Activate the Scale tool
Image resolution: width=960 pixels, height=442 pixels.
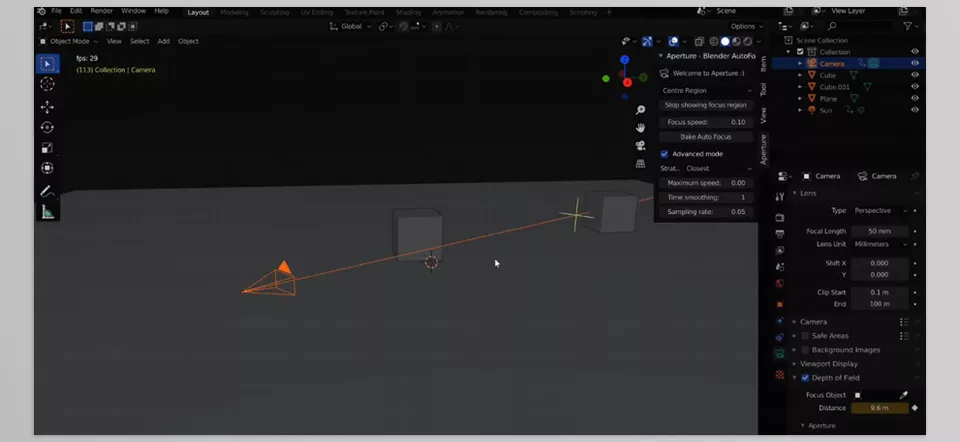[x=48, y=148]
